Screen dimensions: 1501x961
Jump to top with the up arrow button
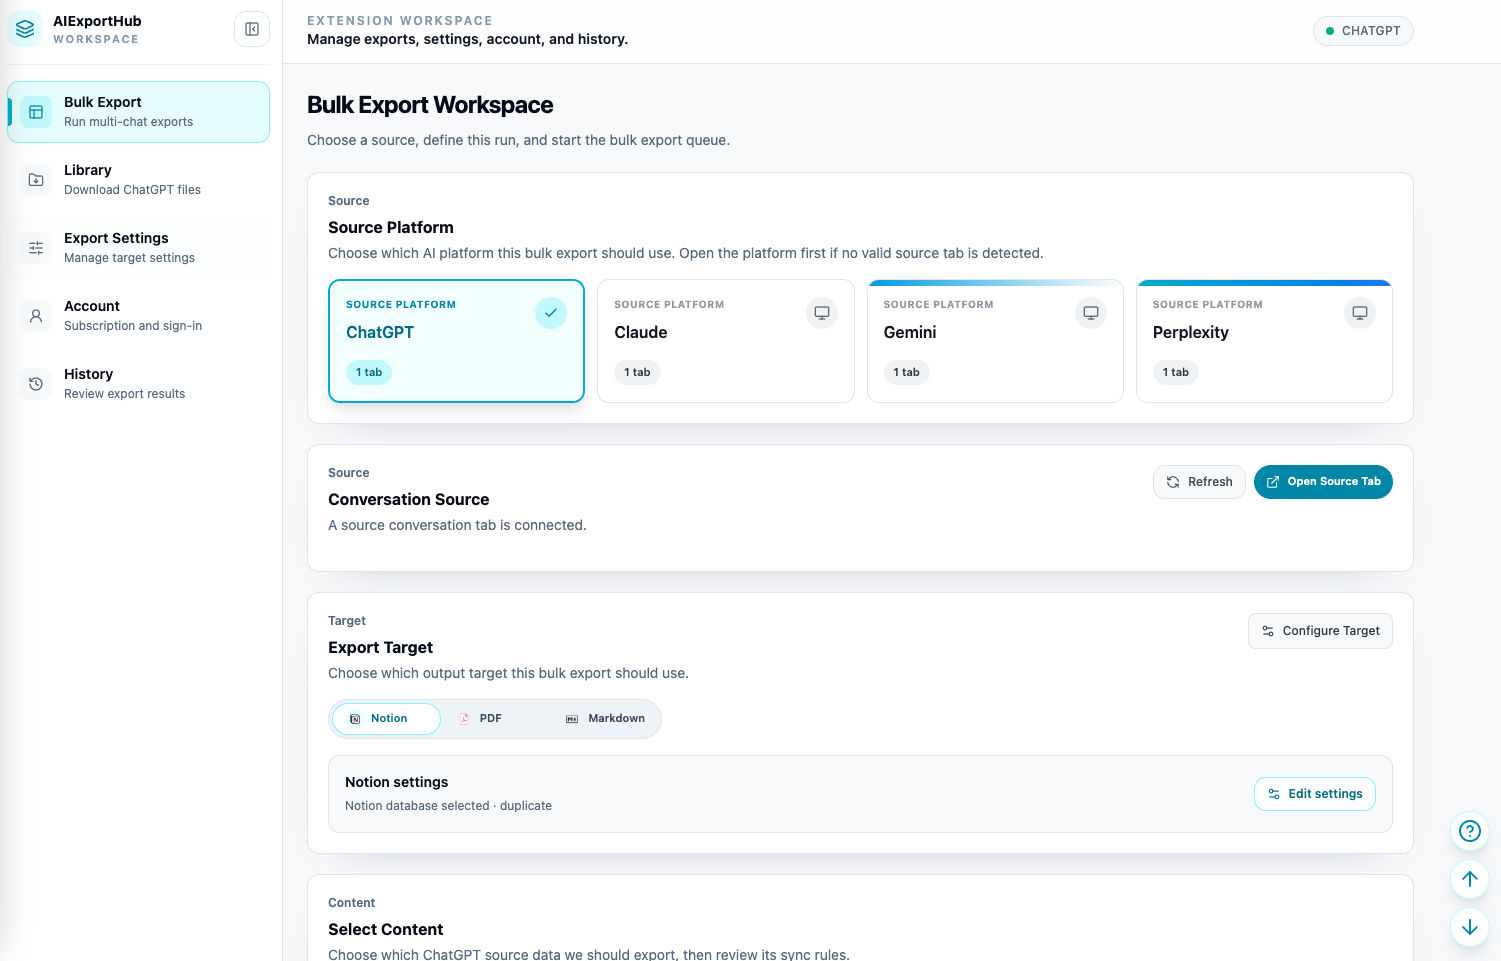[1470, 879]
